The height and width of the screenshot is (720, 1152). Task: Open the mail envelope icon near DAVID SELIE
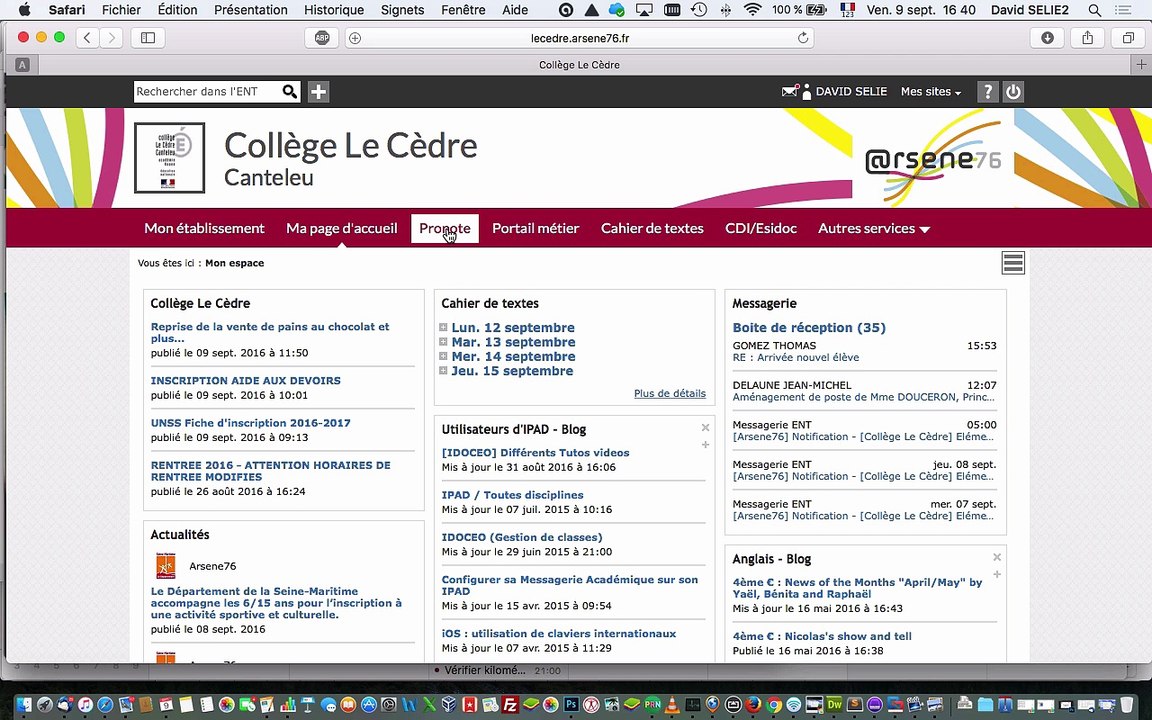tap(790, 91)
